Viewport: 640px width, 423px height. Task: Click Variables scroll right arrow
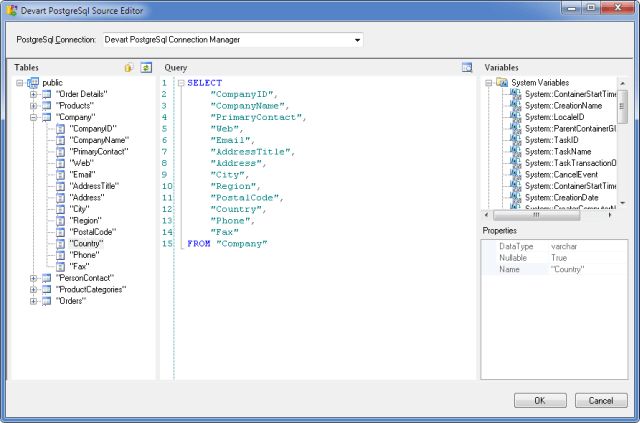[610, 215]
